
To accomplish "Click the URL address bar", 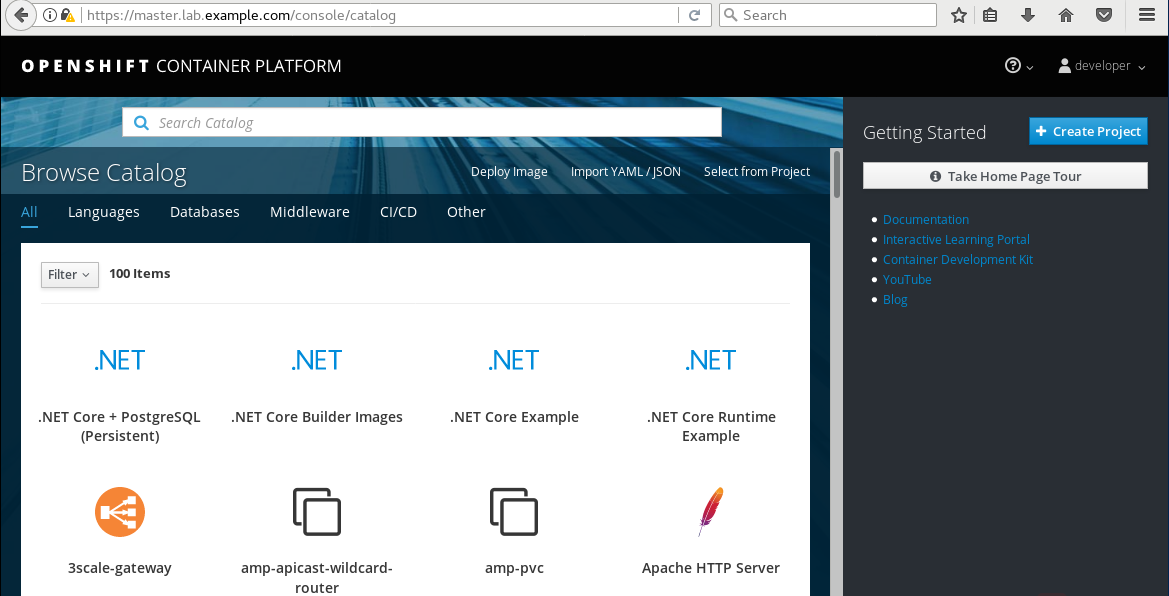I will pyautogui.click(x=380, y=15).
